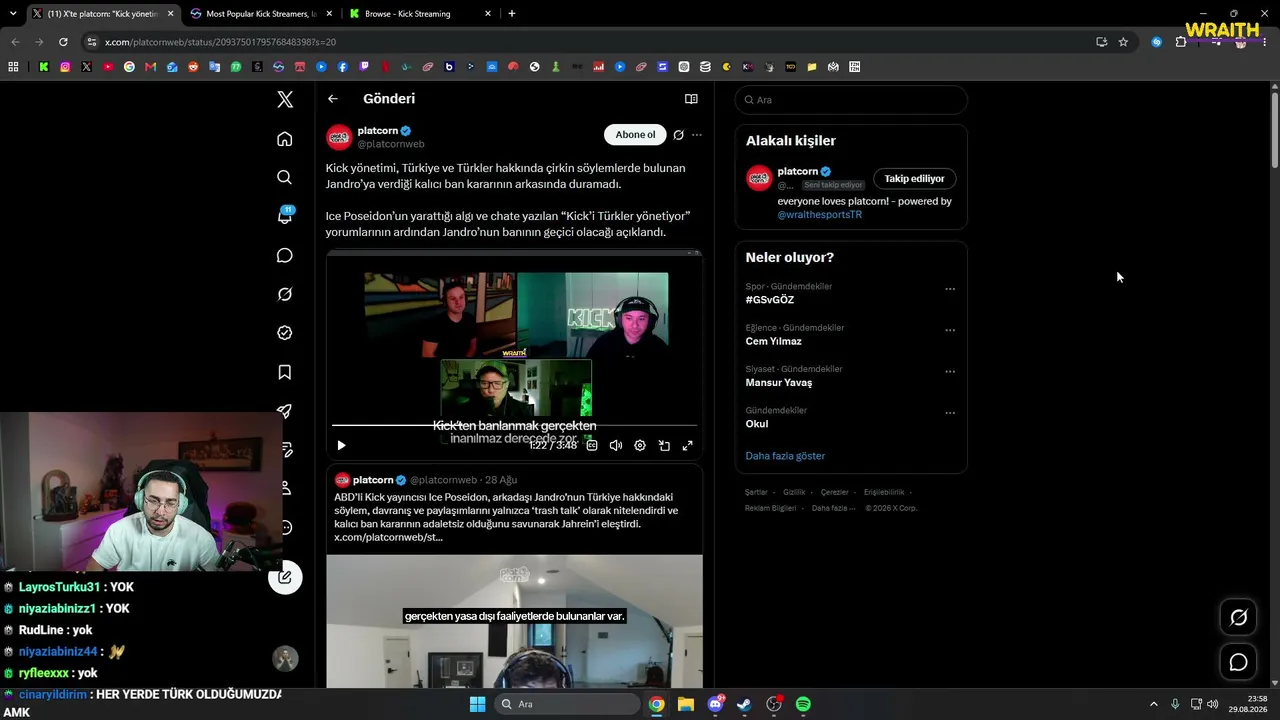Toggle picture-in-picture for the video

point(664,446)
